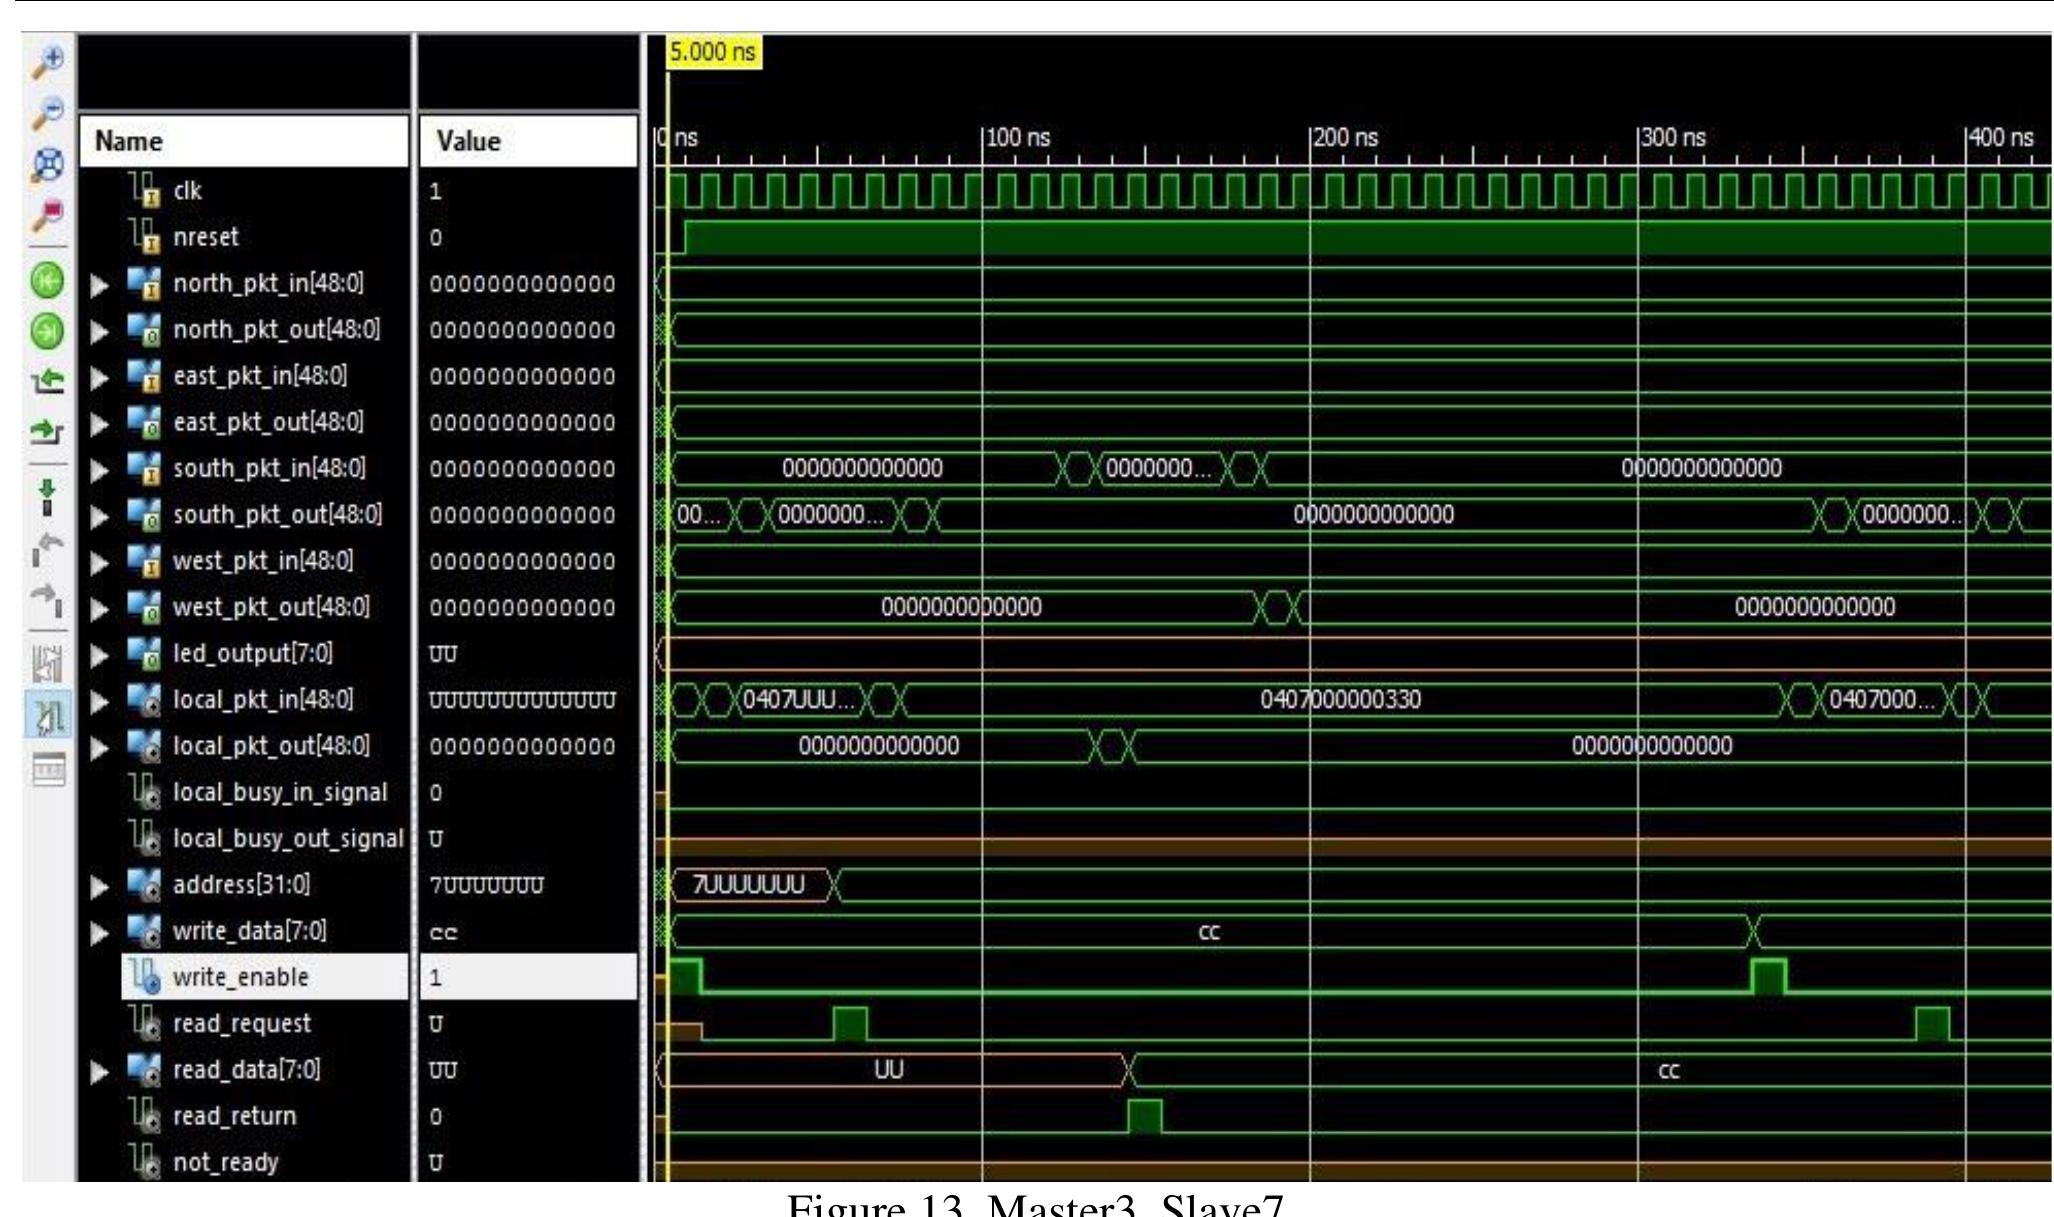Click the address value 7UUUUUUU in Value column
The height and width of the screenshot is (1217, 2054).
[x=487, y=885]
